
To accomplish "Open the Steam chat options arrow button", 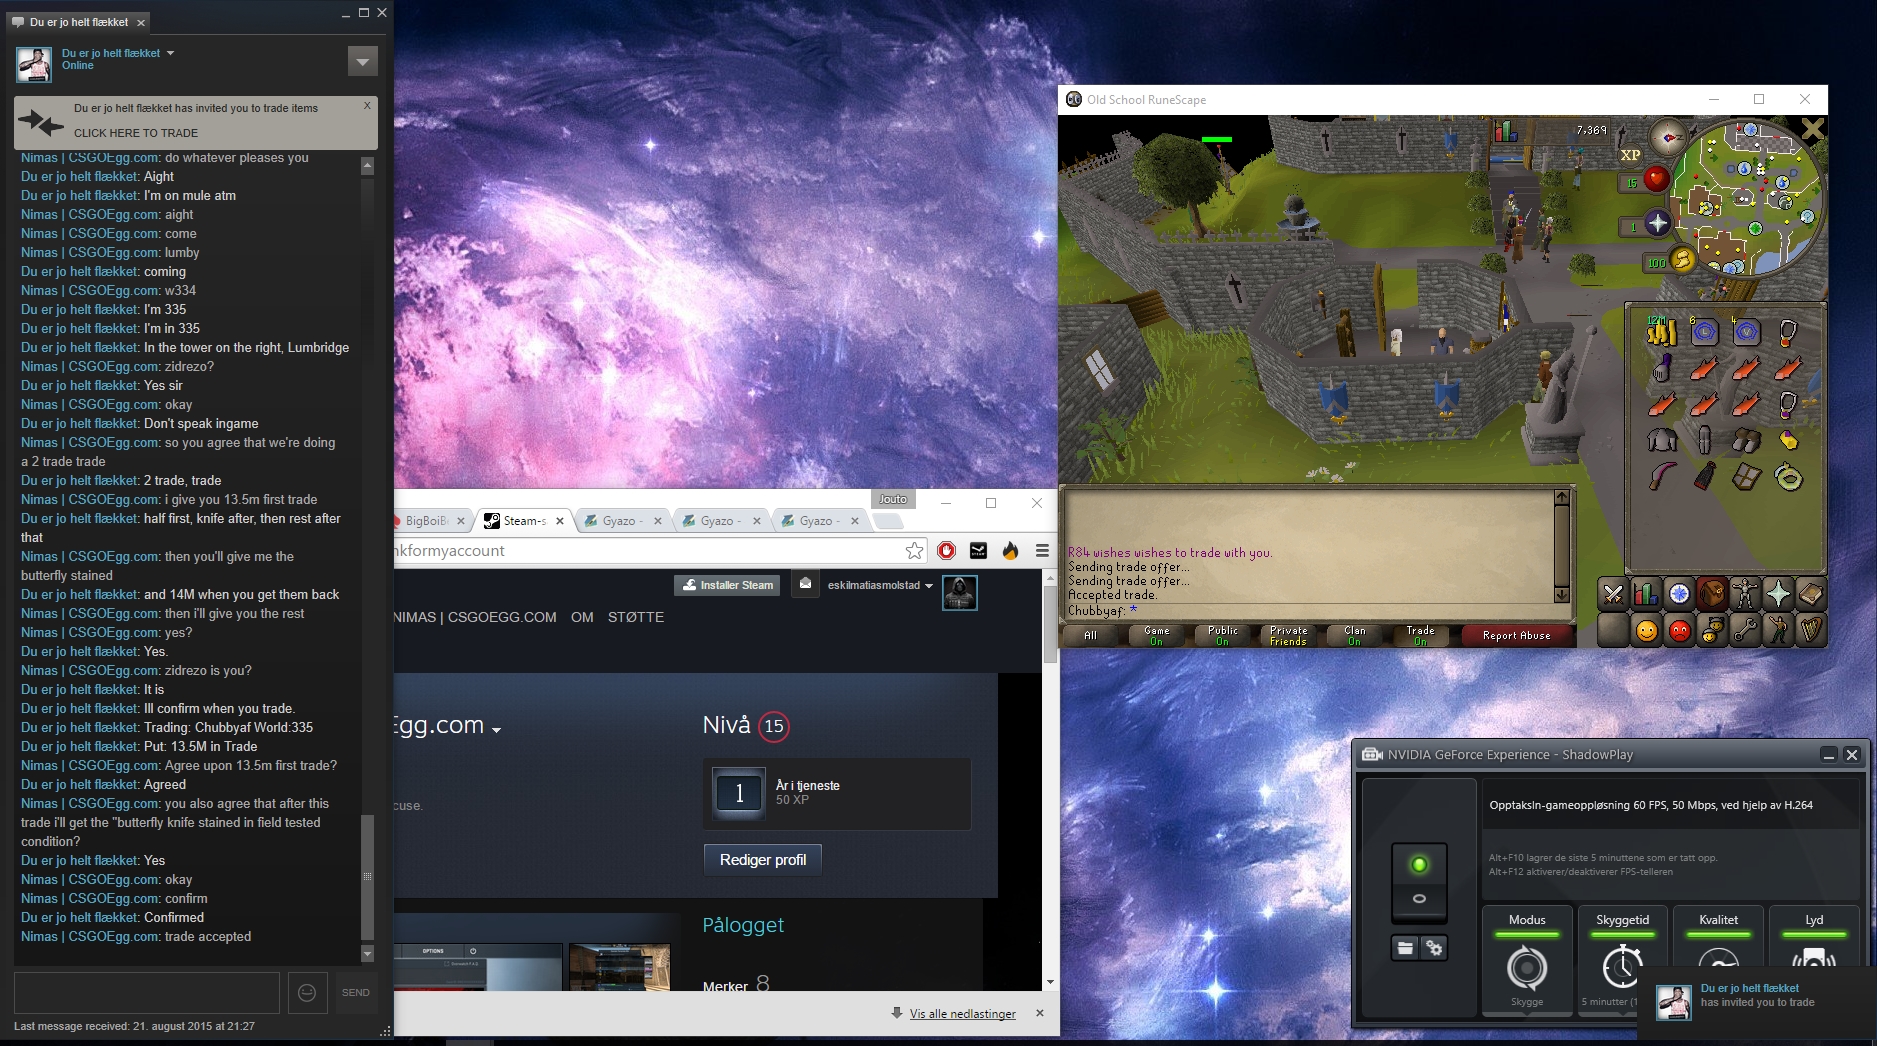I will (x=362, y=61).
